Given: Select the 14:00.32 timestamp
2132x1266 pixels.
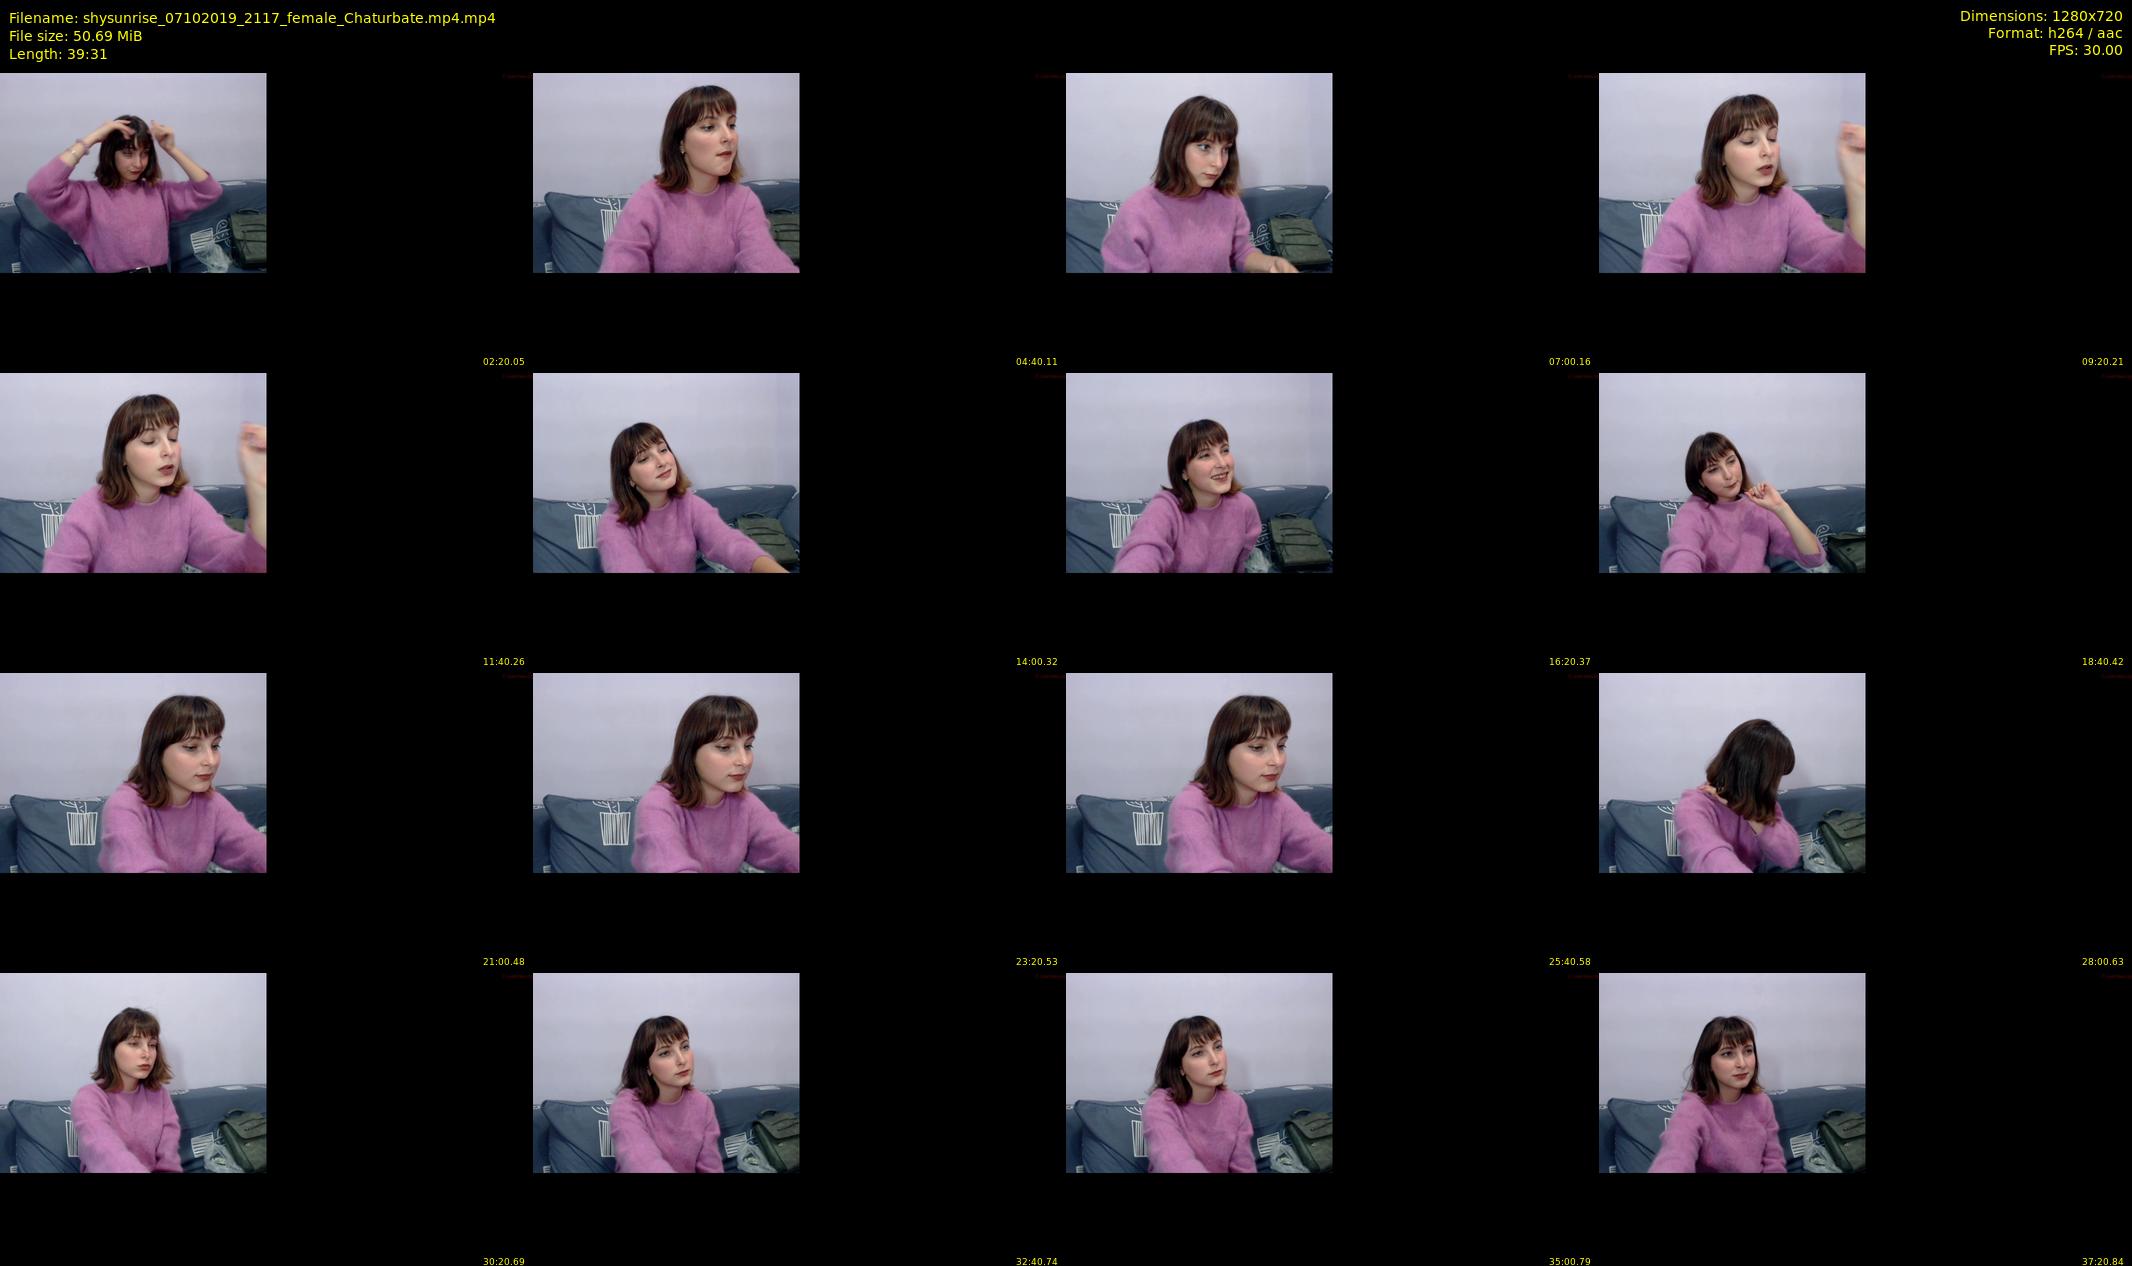Looking at the screenshot, I should (1036, 662).
